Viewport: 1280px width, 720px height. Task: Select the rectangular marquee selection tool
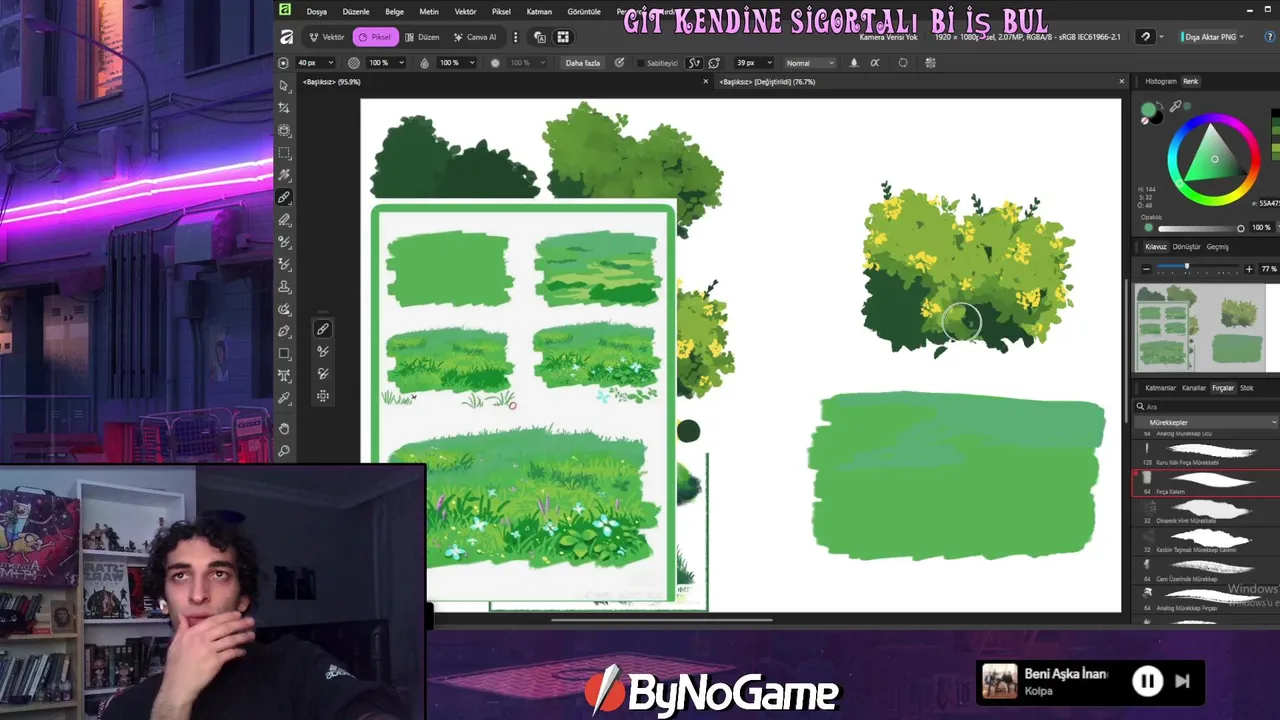coord(284,153)
